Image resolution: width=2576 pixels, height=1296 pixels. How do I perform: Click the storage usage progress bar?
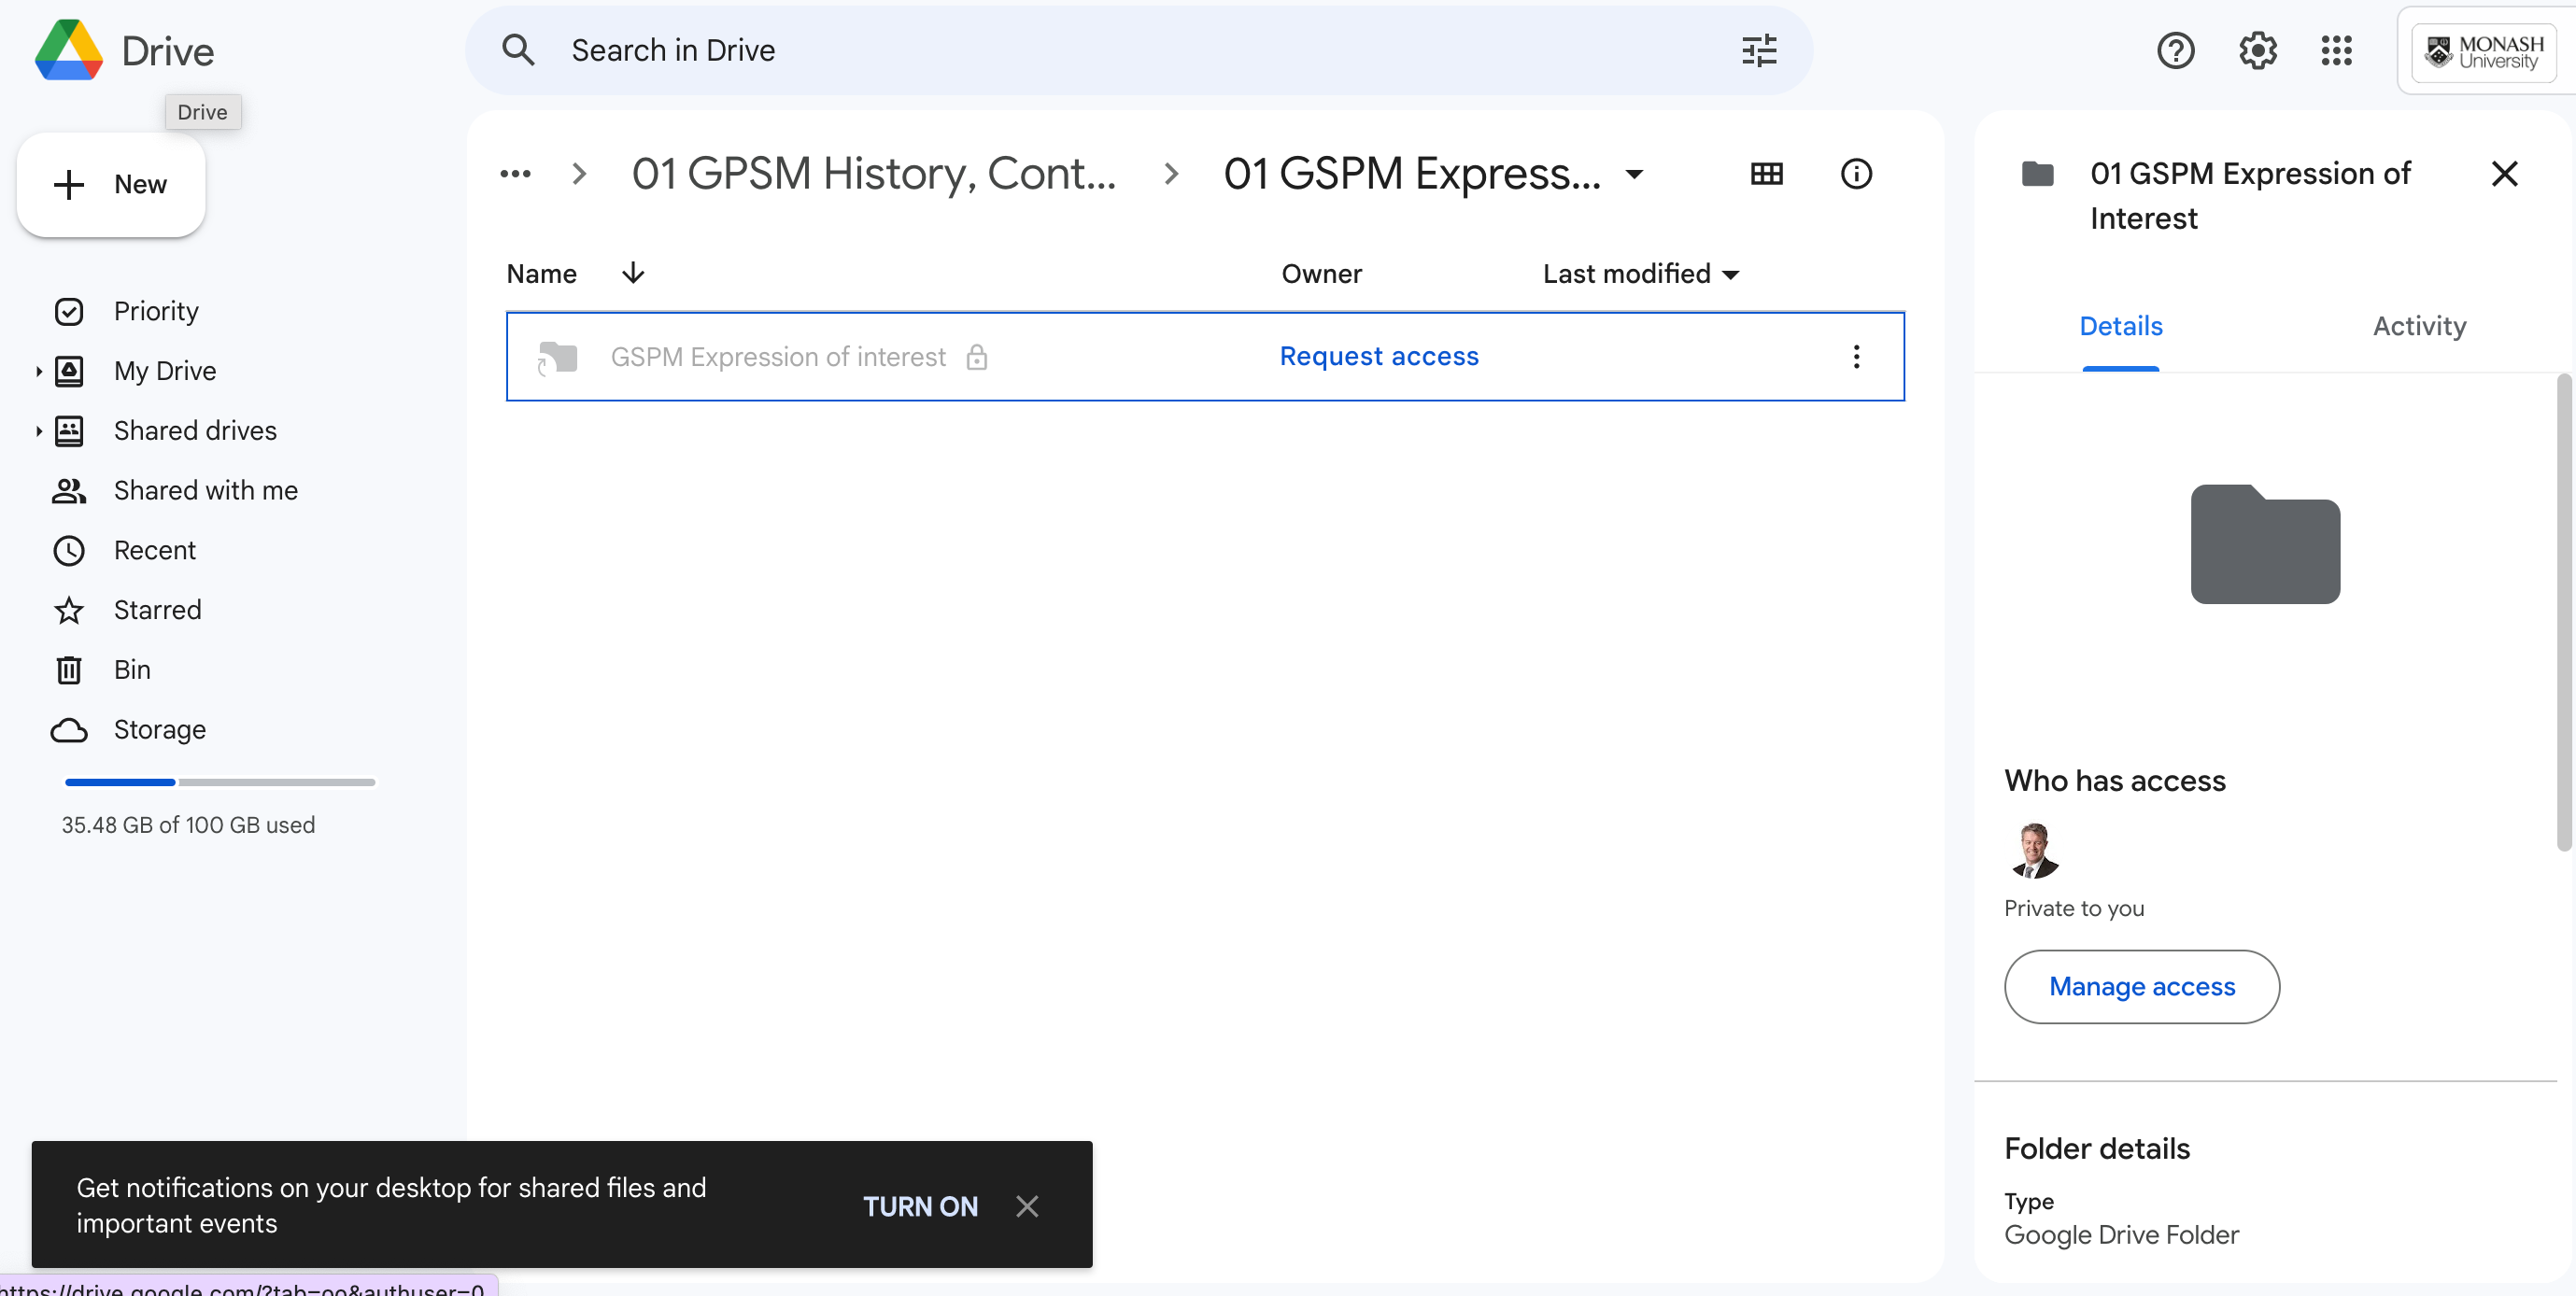[220, 782]
